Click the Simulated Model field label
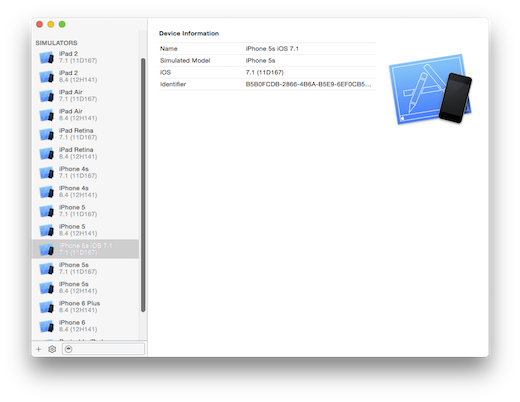Viewport: 520px width, 402px height. [x=185, y=61]
